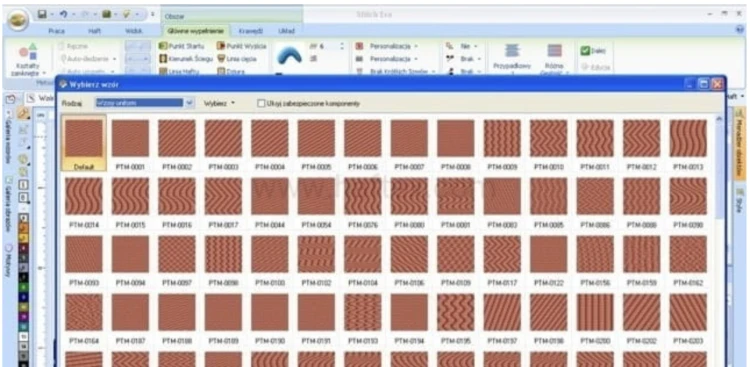
Task: Click the Dalej green check button
Action: [594, 50]
